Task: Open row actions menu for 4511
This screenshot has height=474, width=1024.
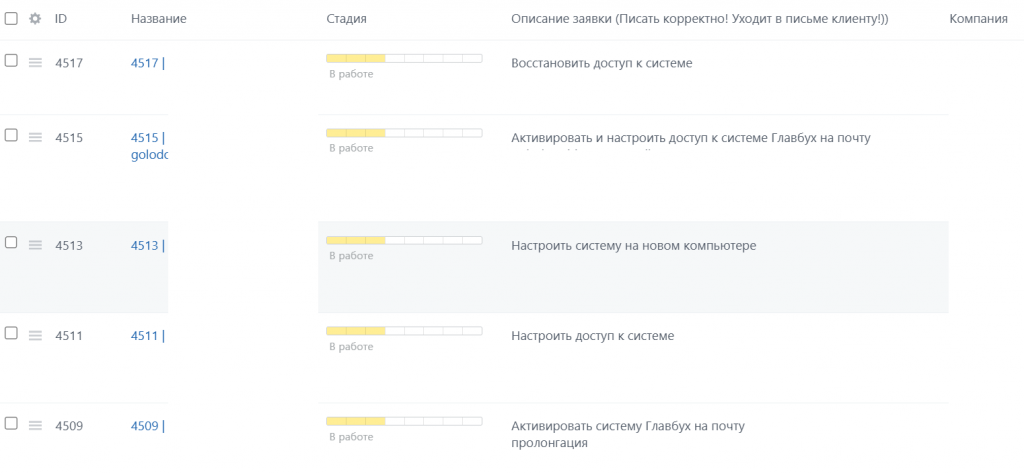Action: pos(35,336)
